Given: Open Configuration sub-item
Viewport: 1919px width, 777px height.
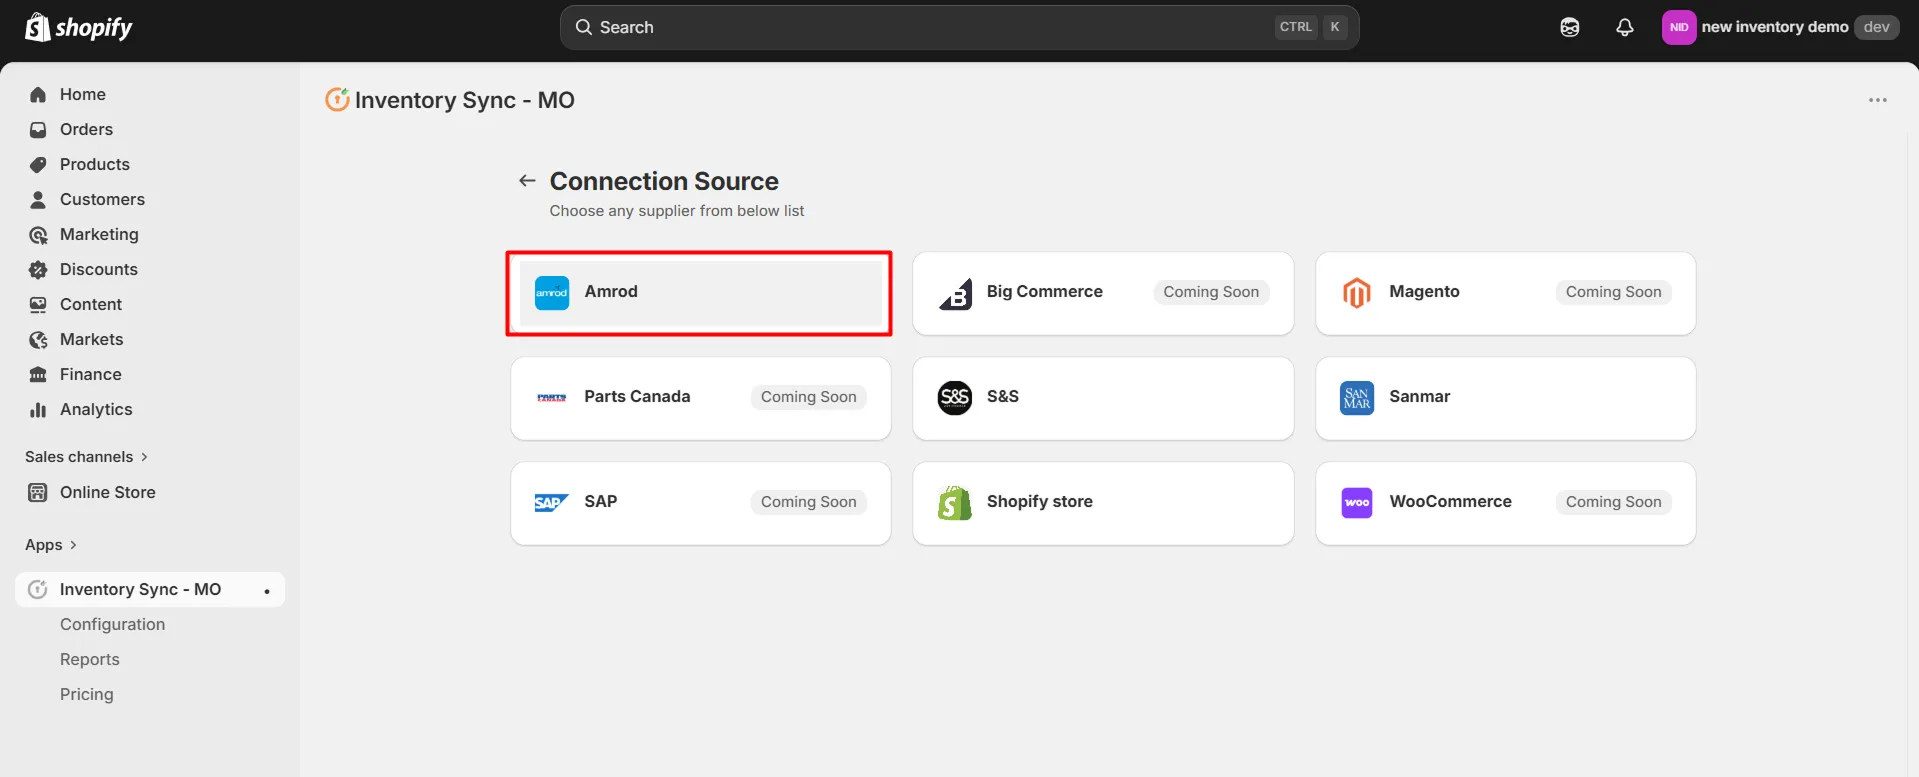Looking at the screenshot, I should point(112,624).
